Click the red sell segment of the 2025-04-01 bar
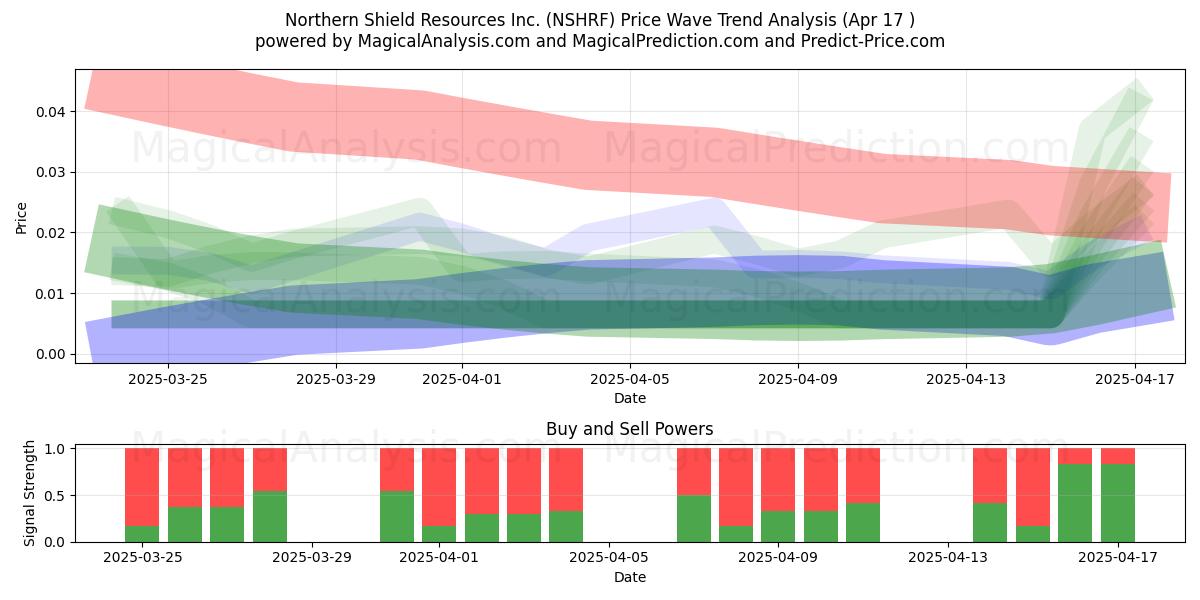This screenshot has width=1200, height=600. (x=439, y=487)
